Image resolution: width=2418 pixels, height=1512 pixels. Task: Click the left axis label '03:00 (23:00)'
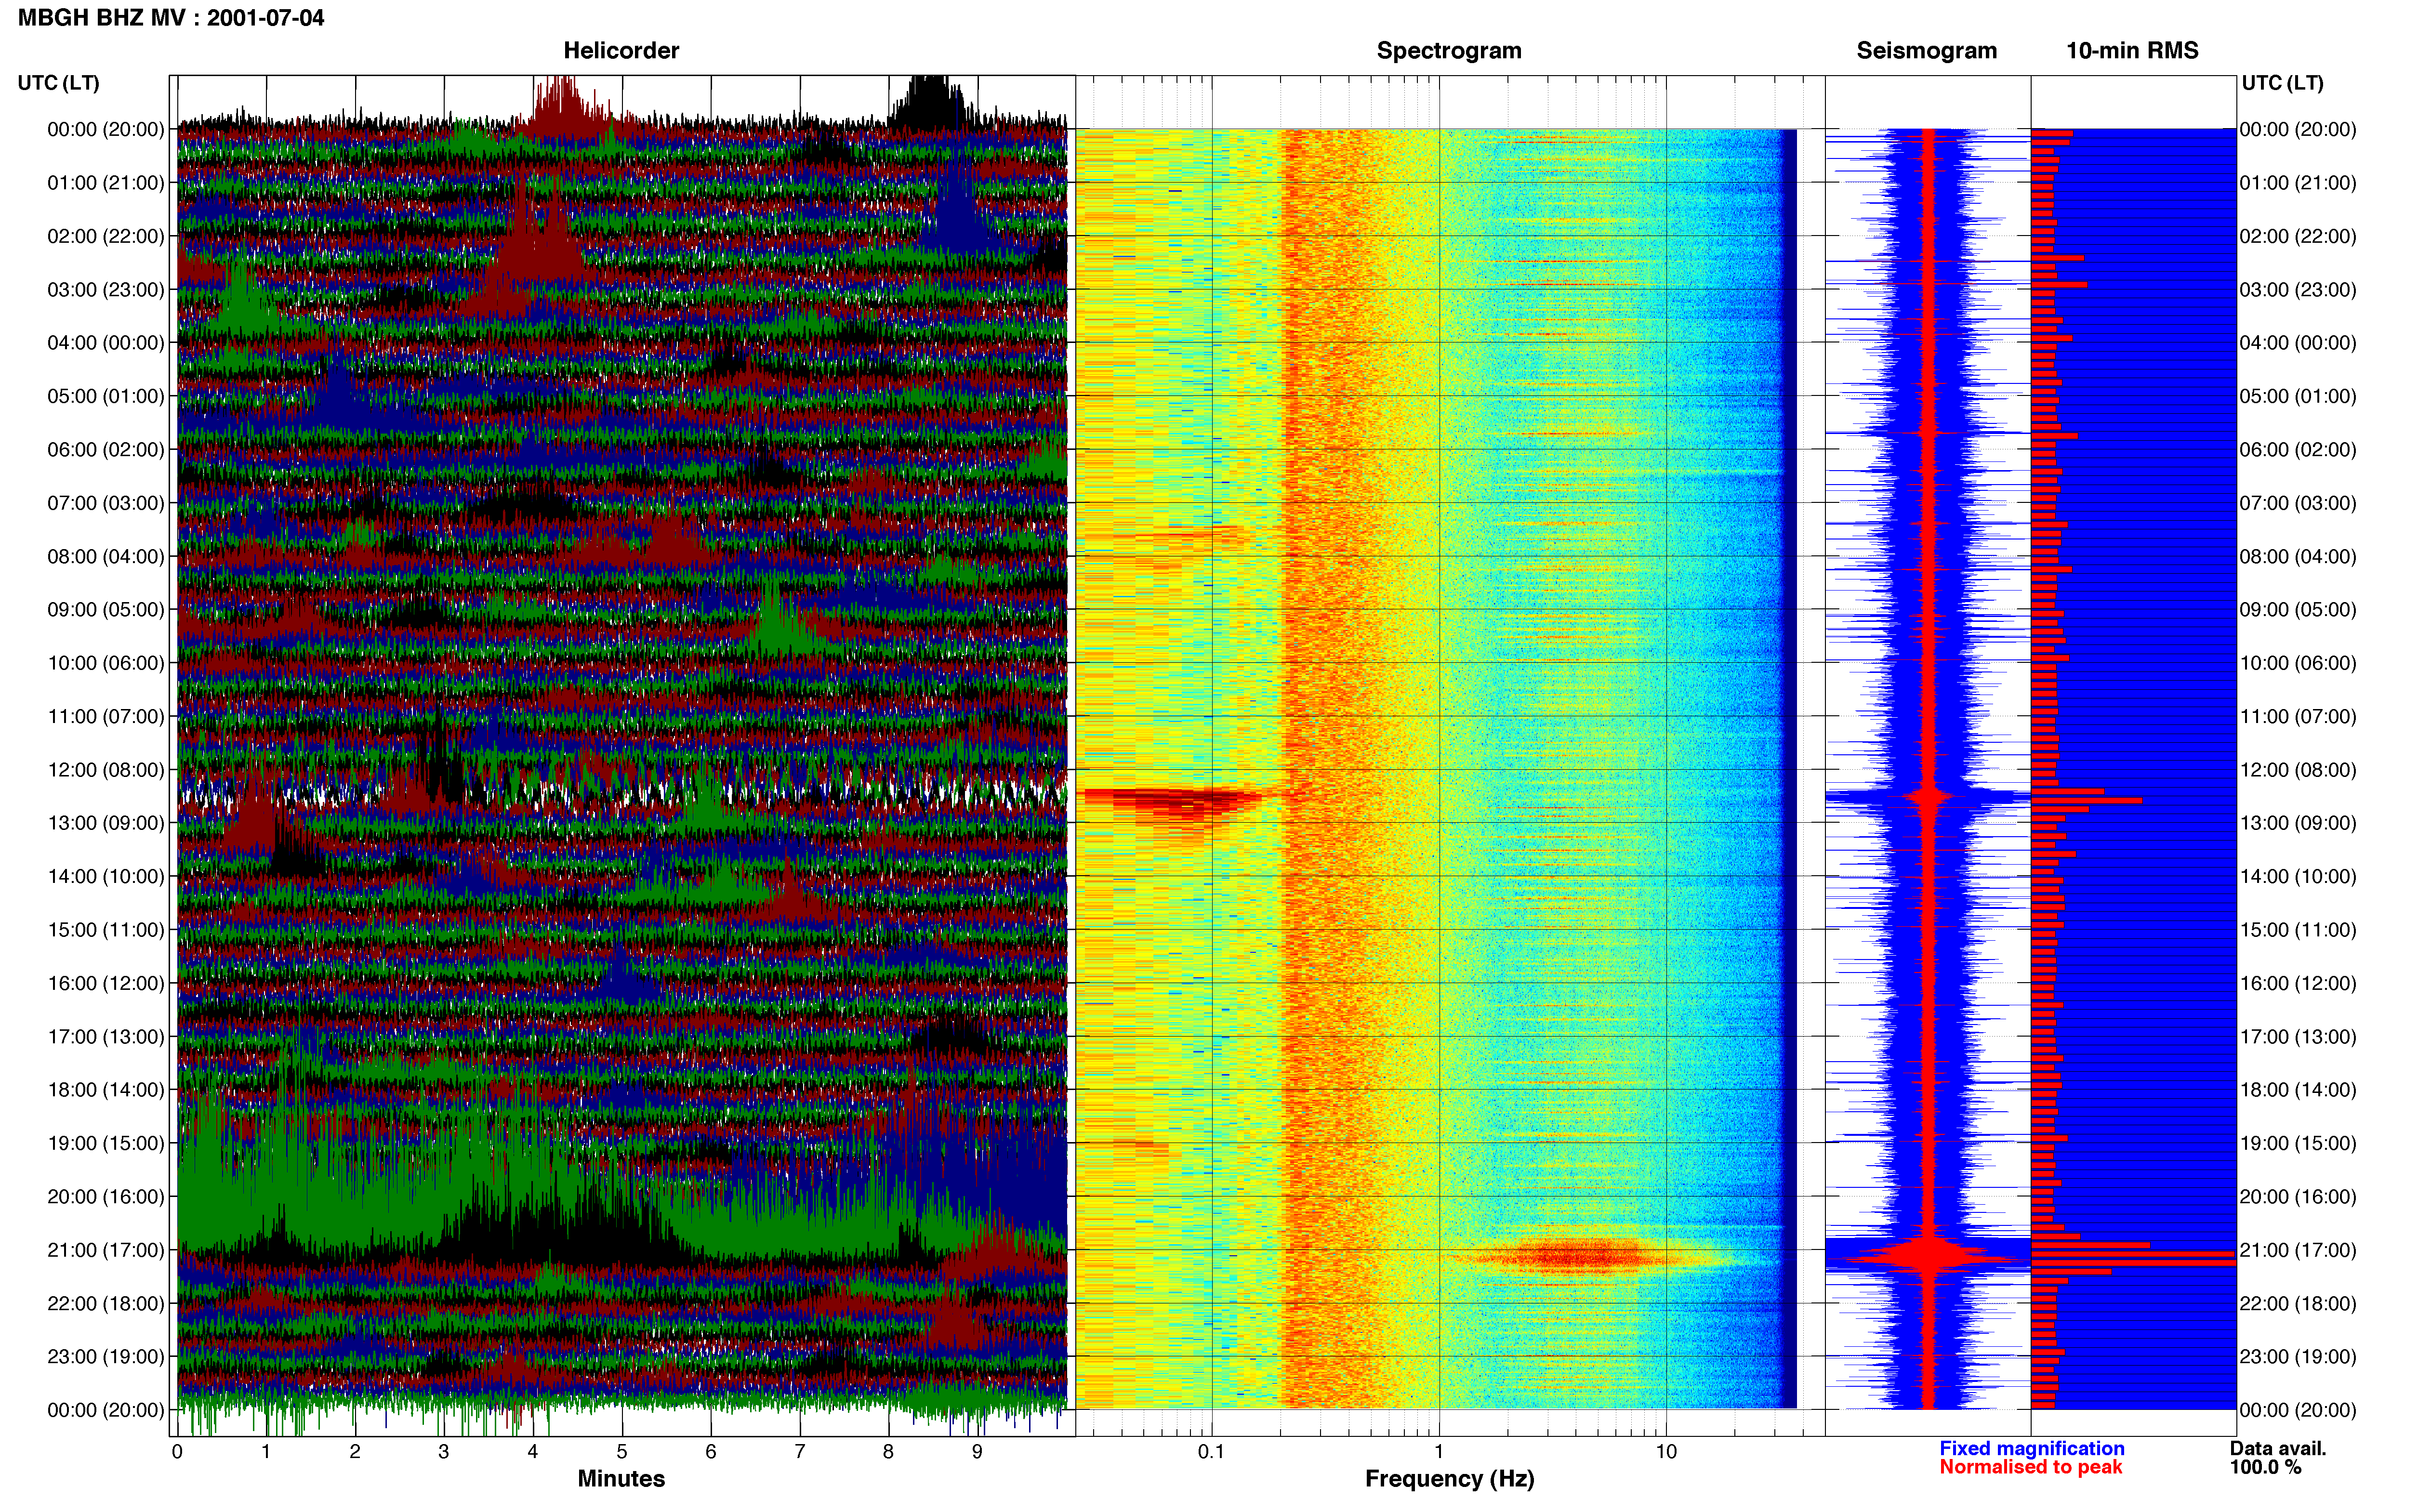106,290
